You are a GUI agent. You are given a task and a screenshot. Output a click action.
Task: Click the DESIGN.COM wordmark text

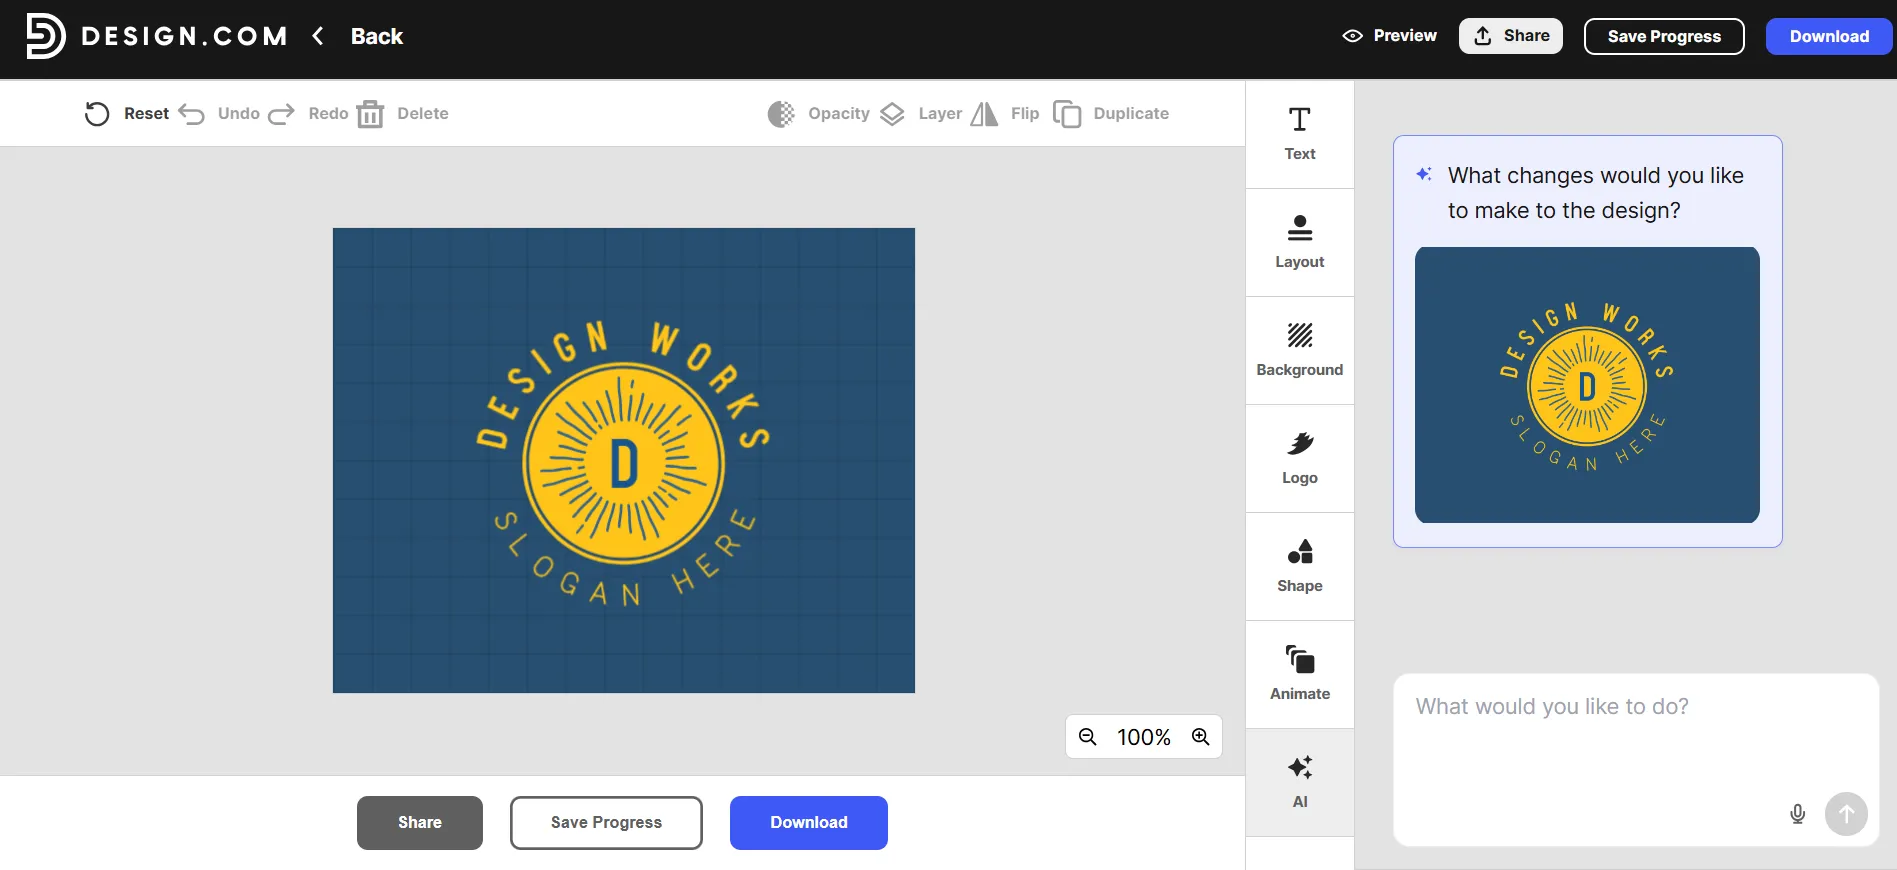pos(184,36)
